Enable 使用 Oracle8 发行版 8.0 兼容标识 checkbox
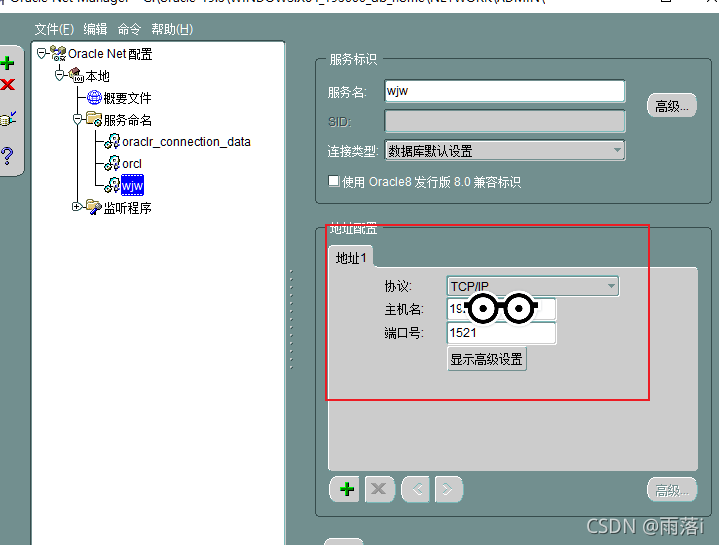Image resolution: width=719 pixels, height=545 pixels. coord(333,181)
